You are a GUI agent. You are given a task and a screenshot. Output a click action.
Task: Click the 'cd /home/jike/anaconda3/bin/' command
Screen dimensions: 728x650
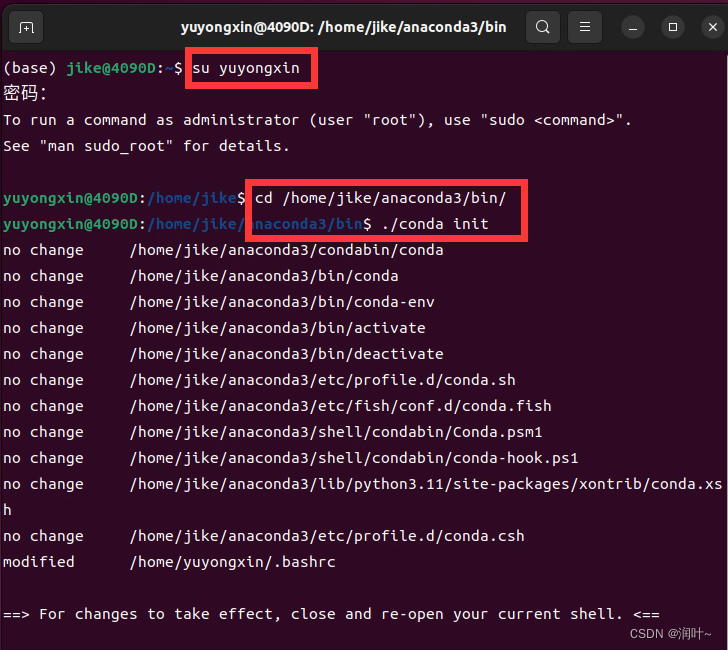380,198
